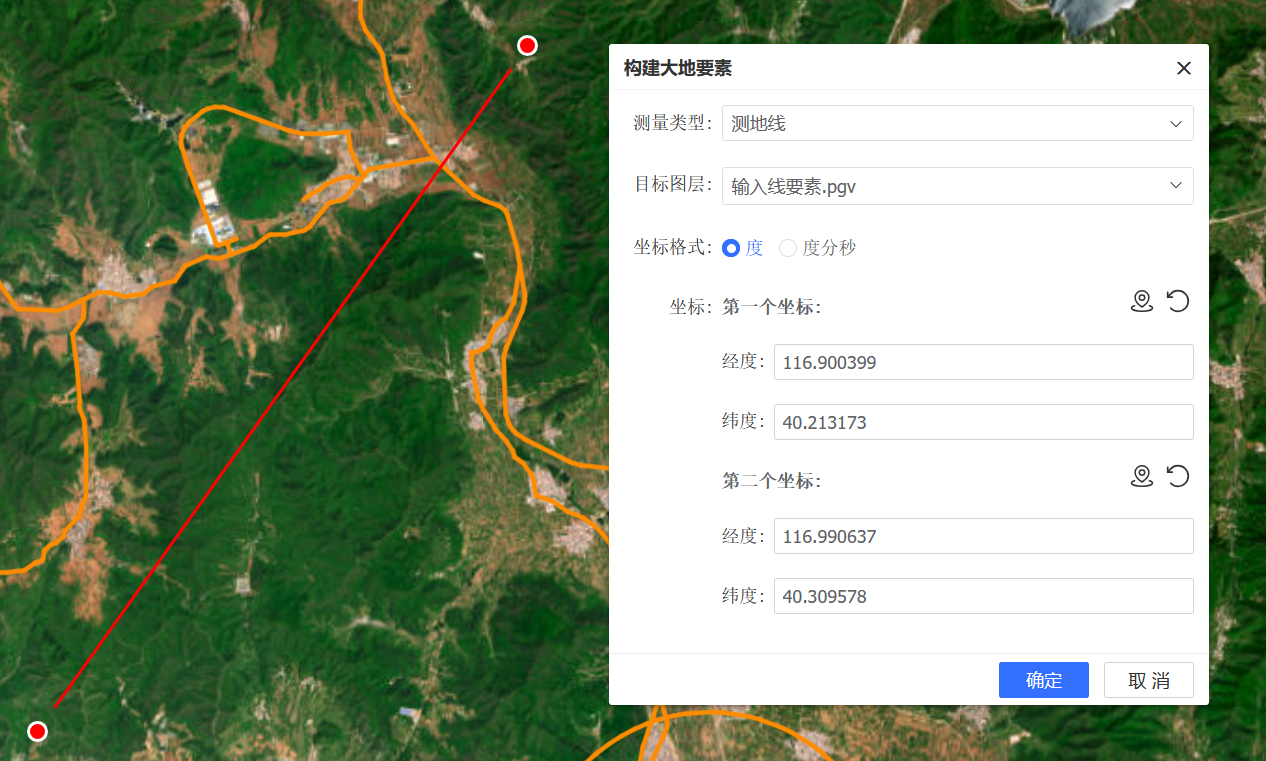
Task: Click the first 纬度 field 40.213173
Action: point(983,422)
